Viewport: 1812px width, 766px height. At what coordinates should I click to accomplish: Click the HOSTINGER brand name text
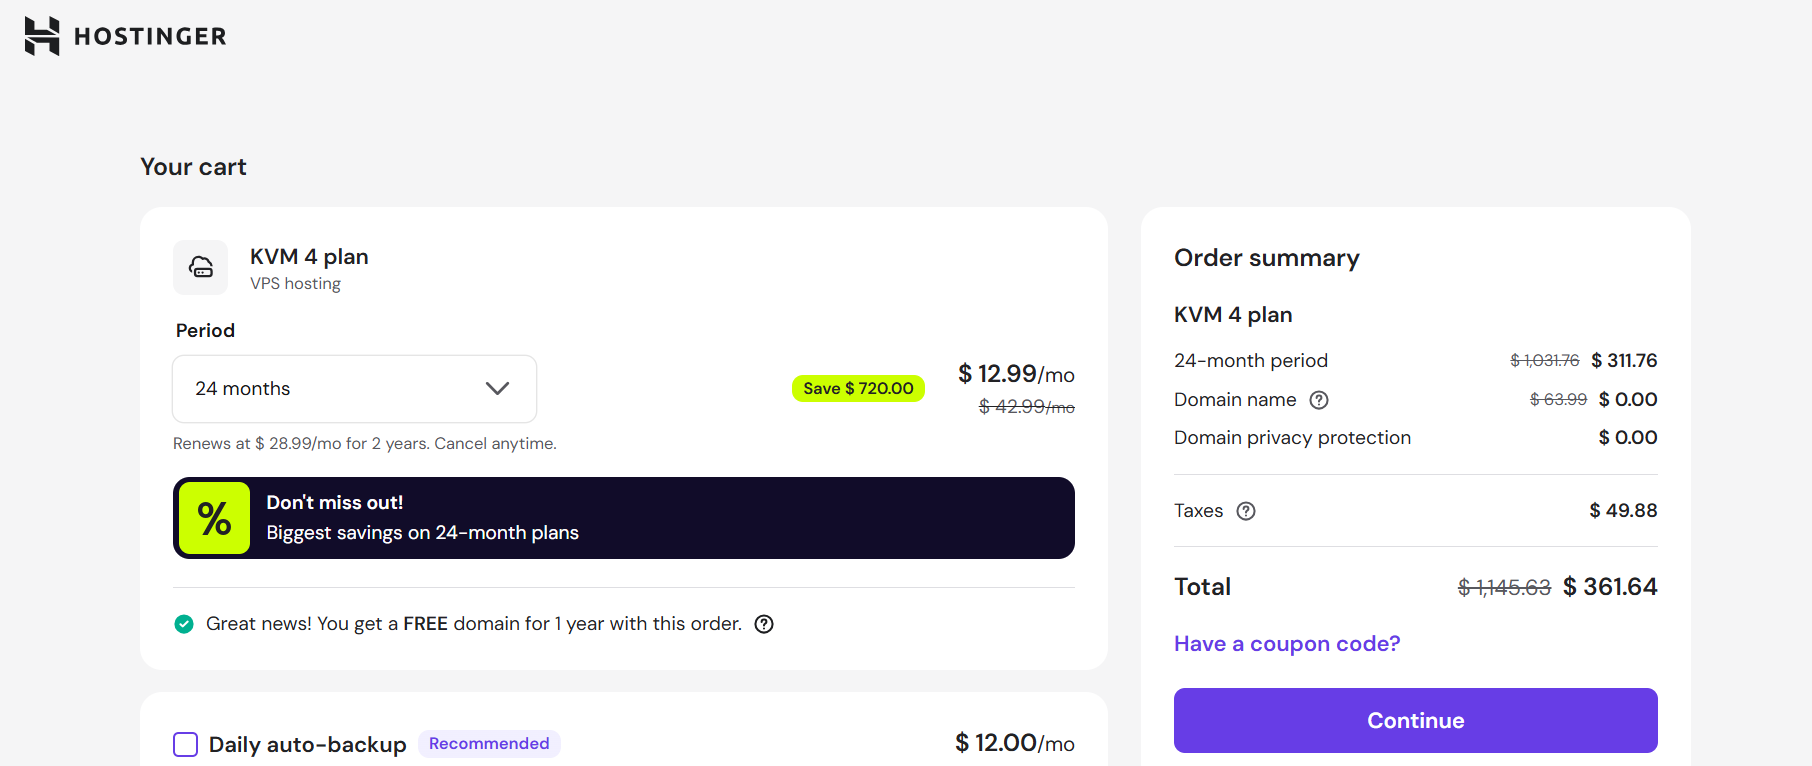[x=150, y=37]
